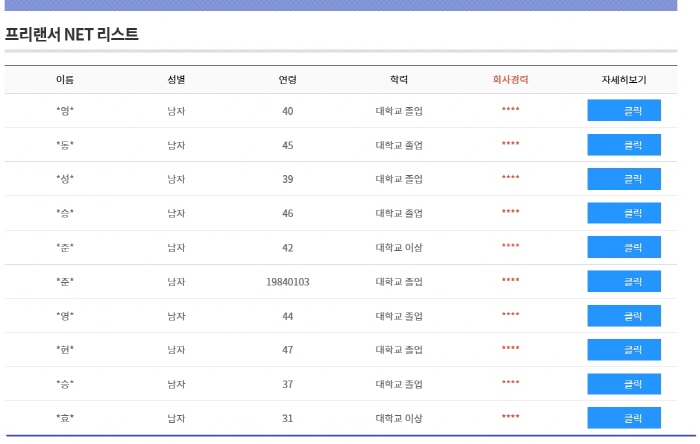The width and height of the screenshot is (700, 444).
Task: Select the 연령 column header
Action: point(288,80)
